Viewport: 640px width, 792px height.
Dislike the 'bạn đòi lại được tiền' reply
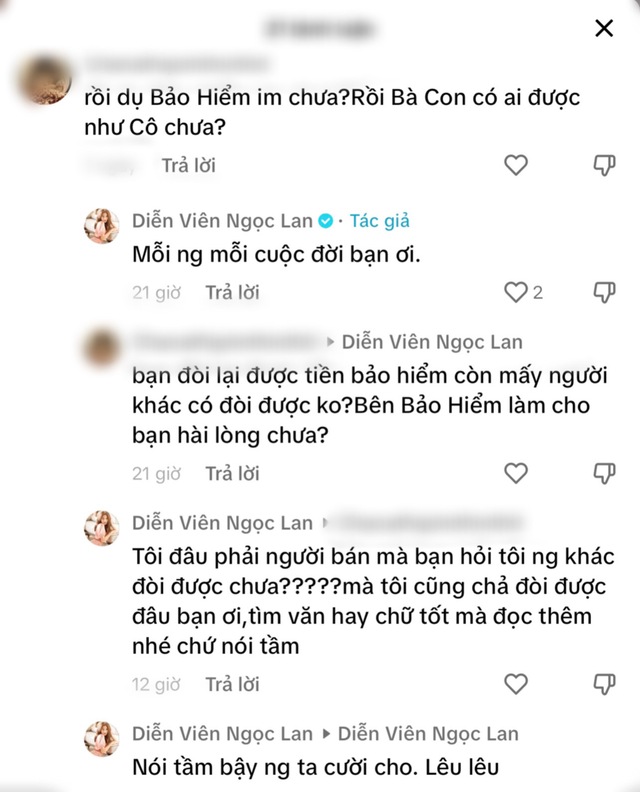tap(604, 473)
